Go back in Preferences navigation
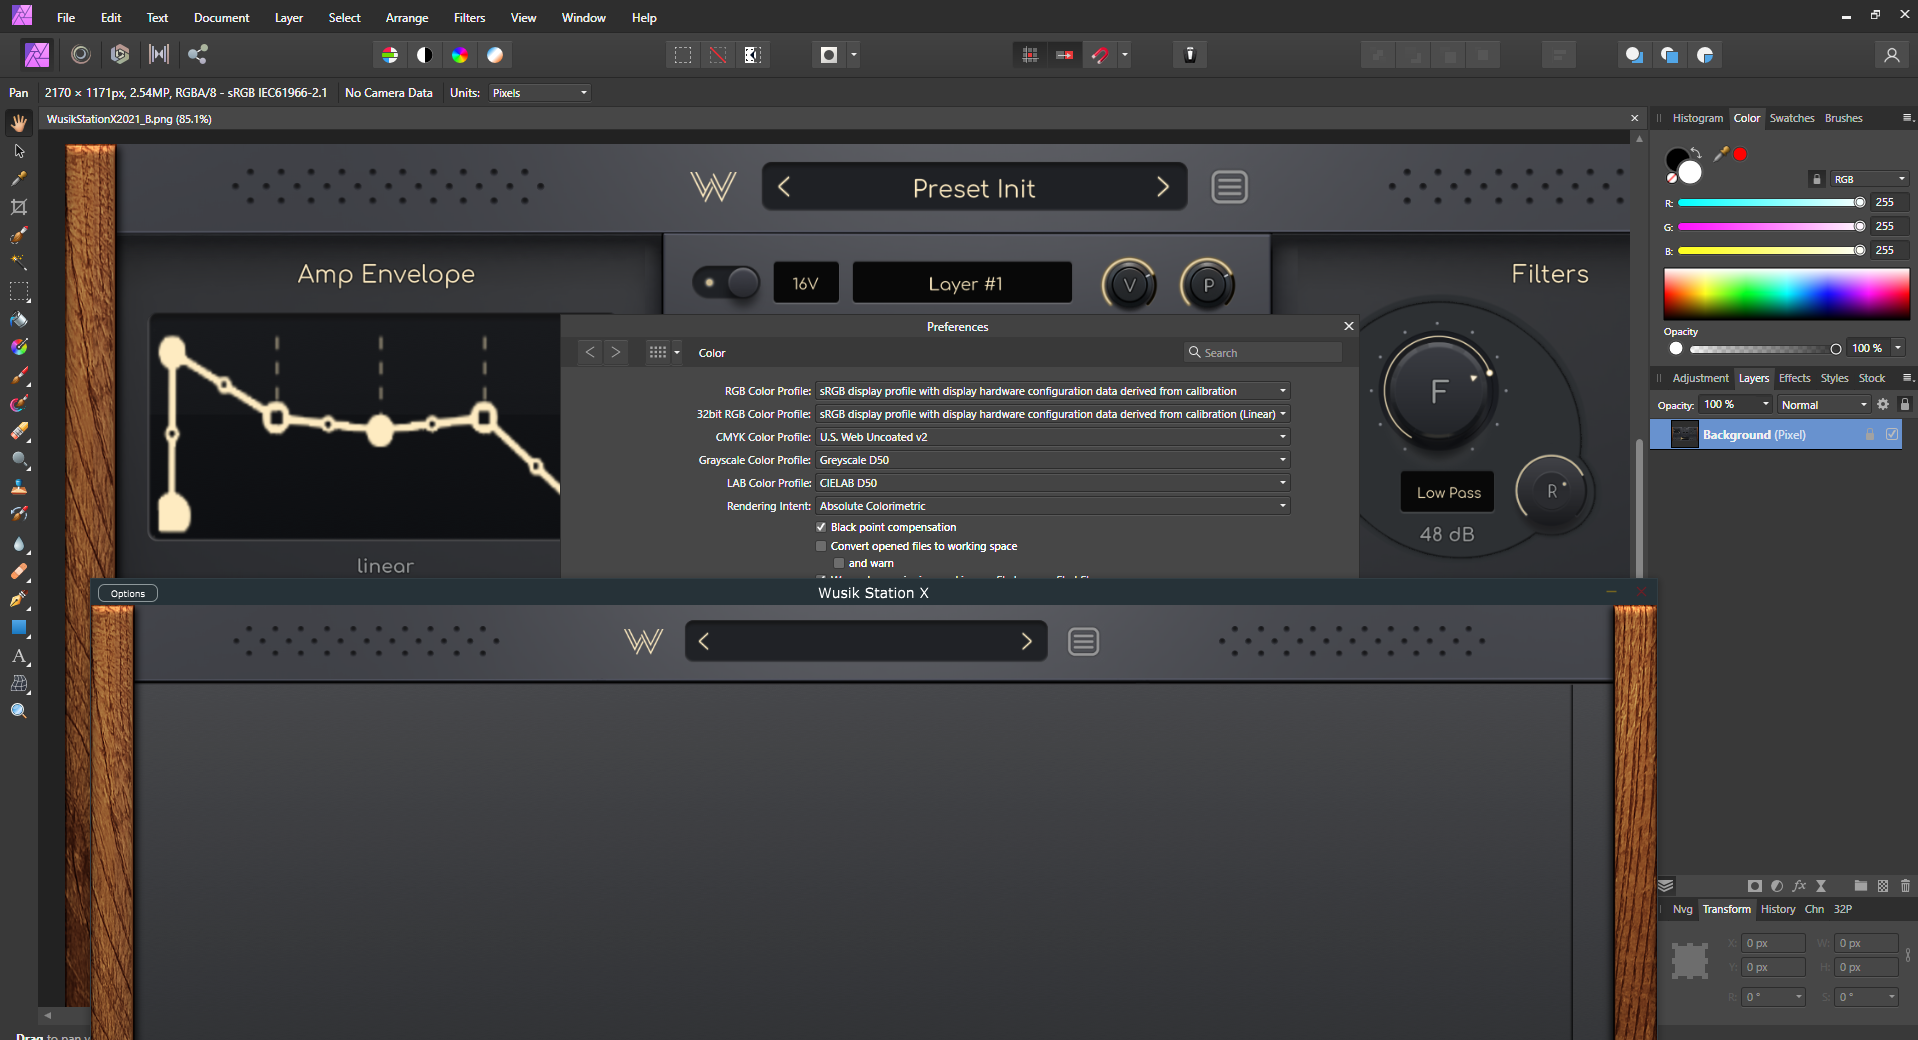Screen dimensions: 1918x1040 (590, 352)
